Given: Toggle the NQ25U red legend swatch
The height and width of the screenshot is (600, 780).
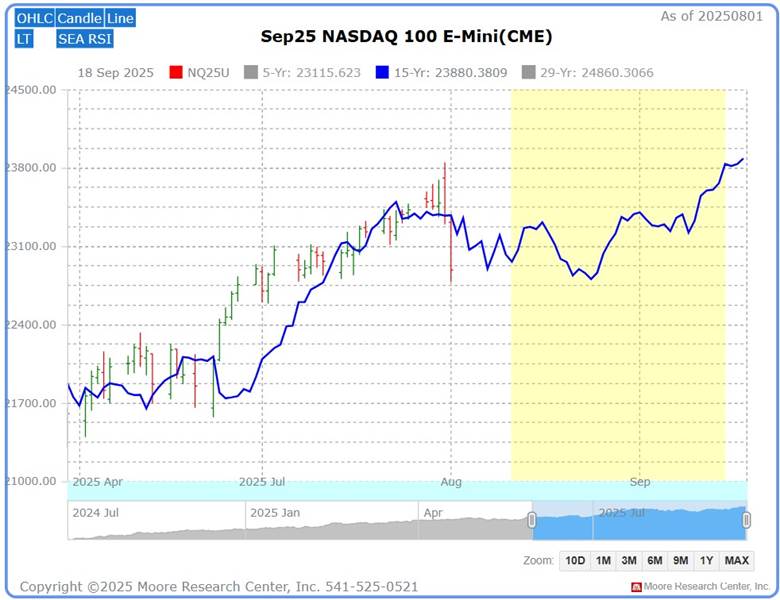Looking at the screenshot, I should click(x=176, y=73).
